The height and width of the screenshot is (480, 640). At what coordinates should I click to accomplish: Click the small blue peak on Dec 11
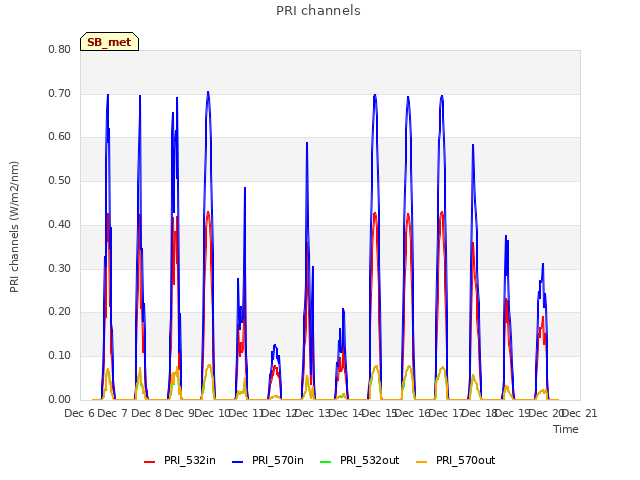(275, 345)
